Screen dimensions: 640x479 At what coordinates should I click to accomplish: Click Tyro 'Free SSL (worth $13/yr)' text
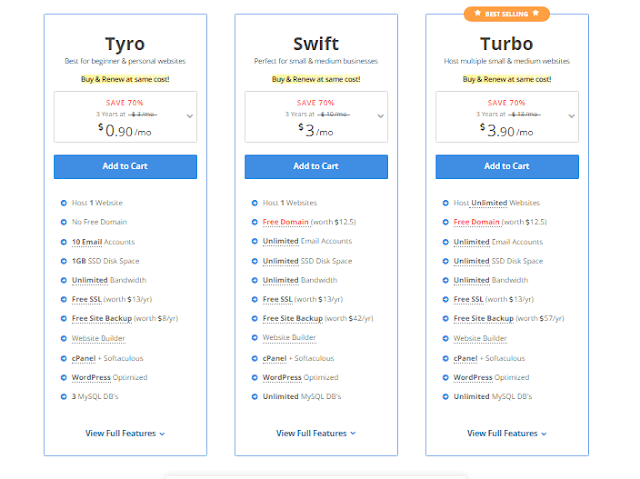[112, 299]
